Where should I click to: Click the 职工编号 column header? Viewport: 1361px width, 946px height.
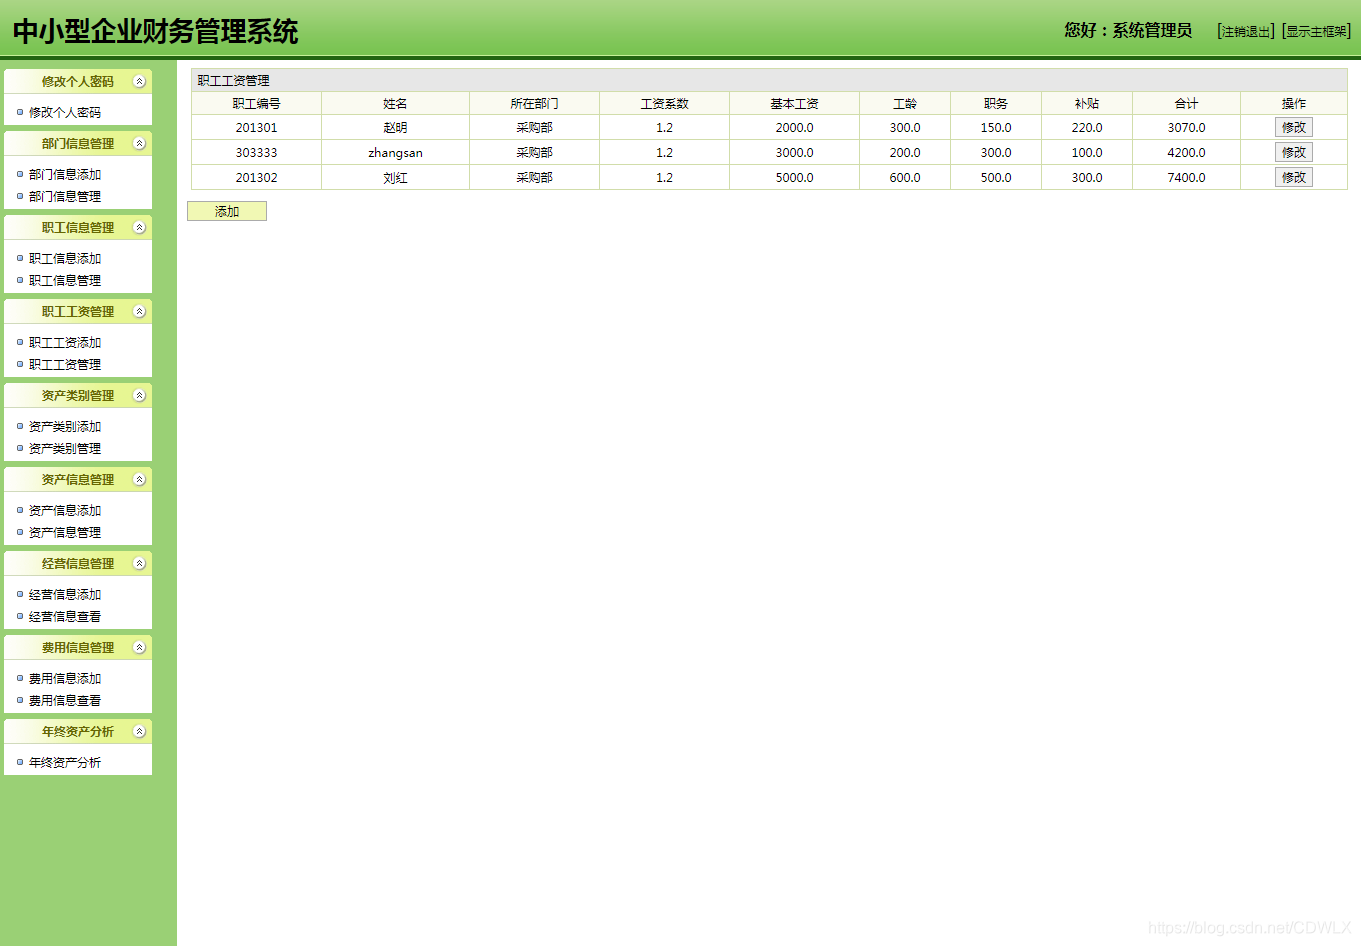point(257,104)
